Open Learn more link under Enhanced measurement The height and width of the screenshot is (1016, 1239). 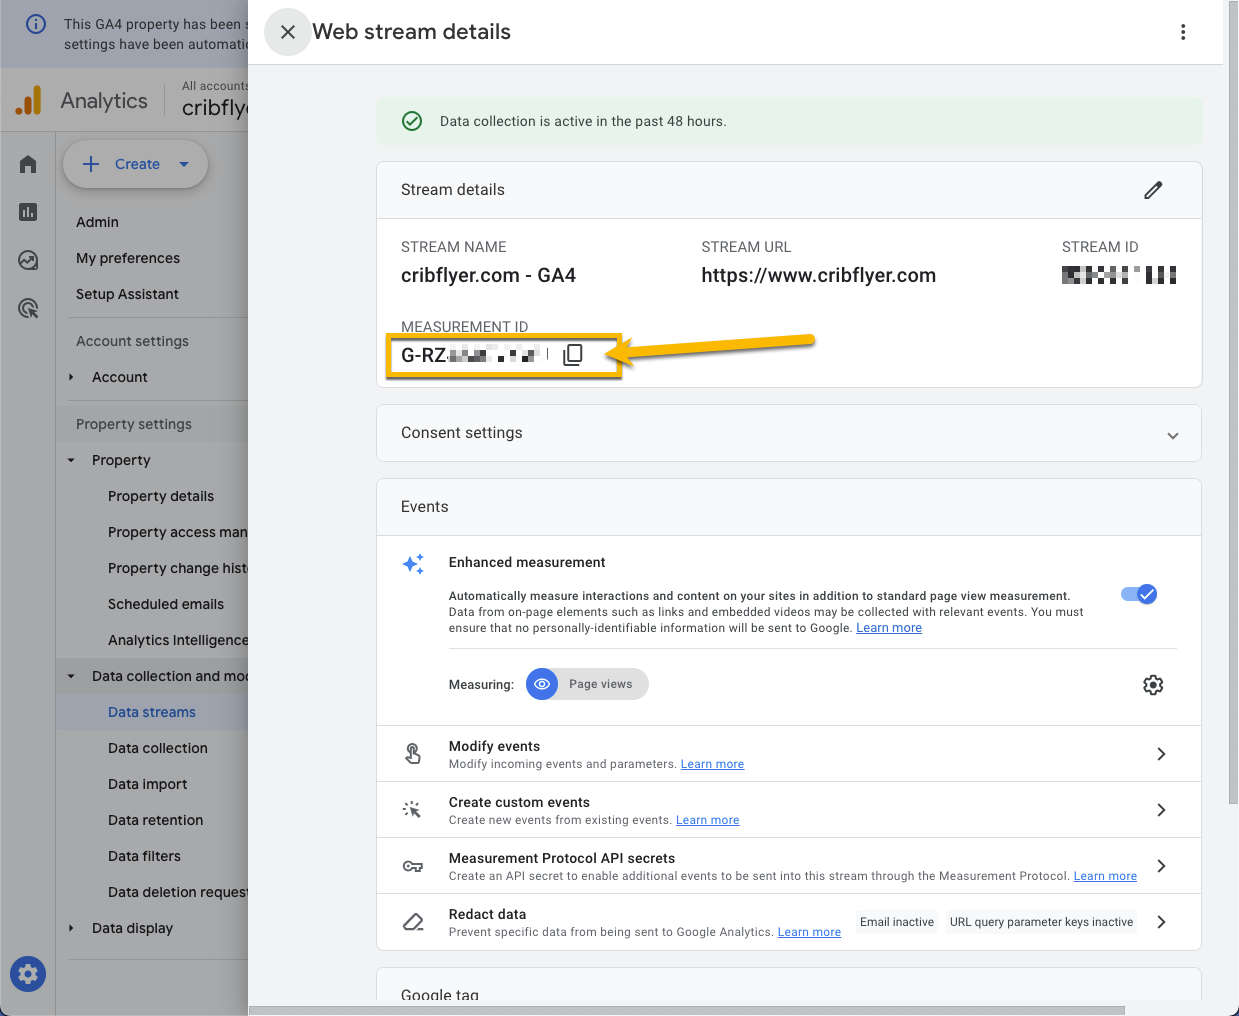click(889, 628)
